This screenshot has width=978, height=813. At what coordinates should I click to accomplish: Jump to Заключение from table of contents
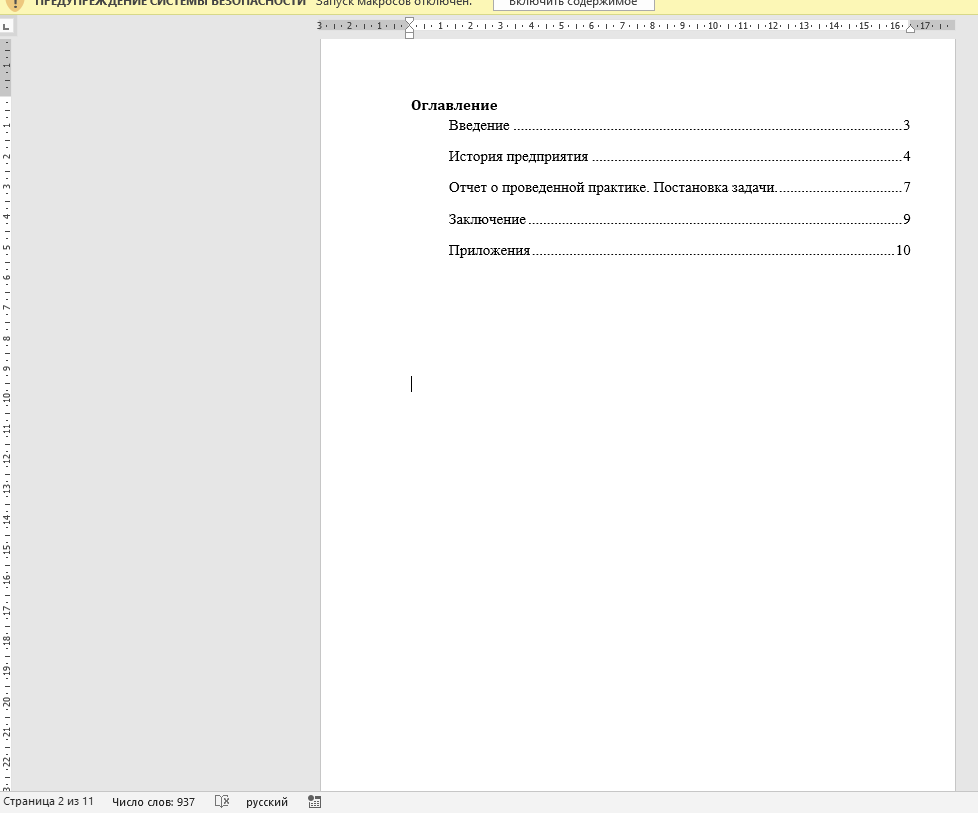[487, 220]
